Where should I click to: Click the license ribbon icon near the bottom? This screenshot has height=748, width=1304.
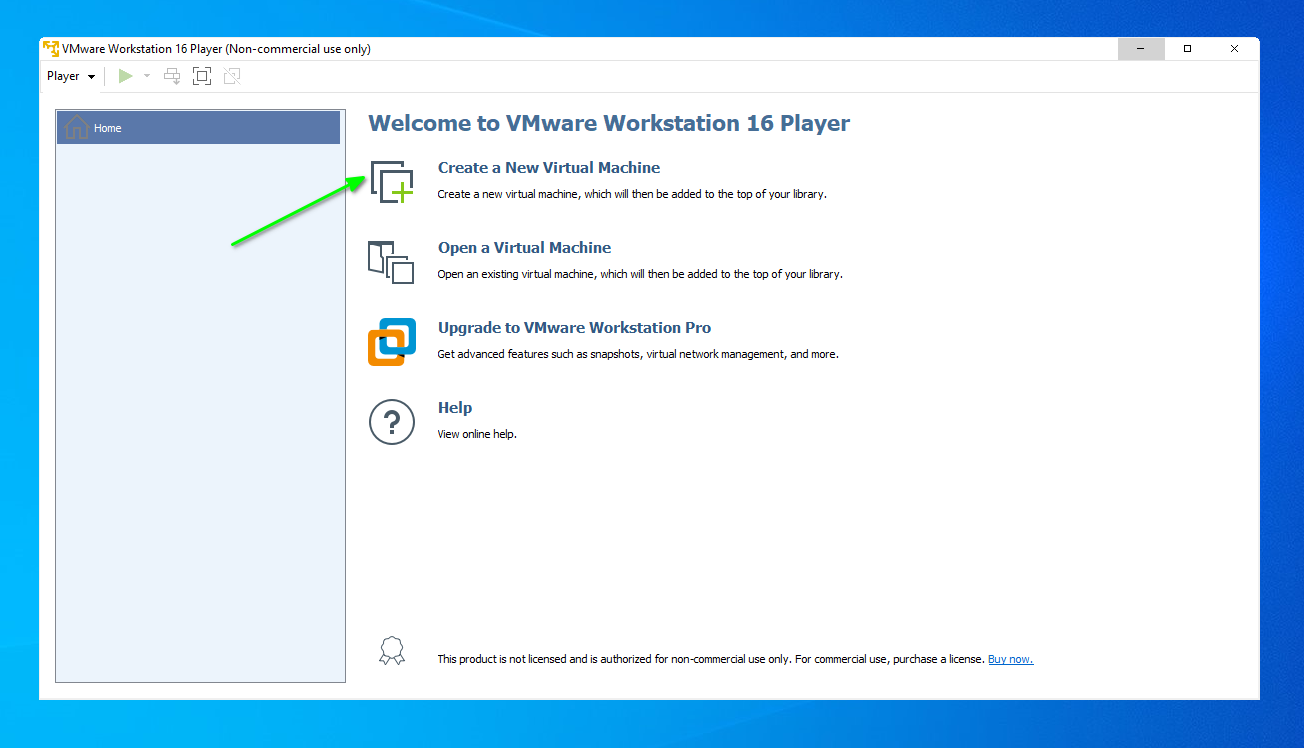(x=391, y=650)
